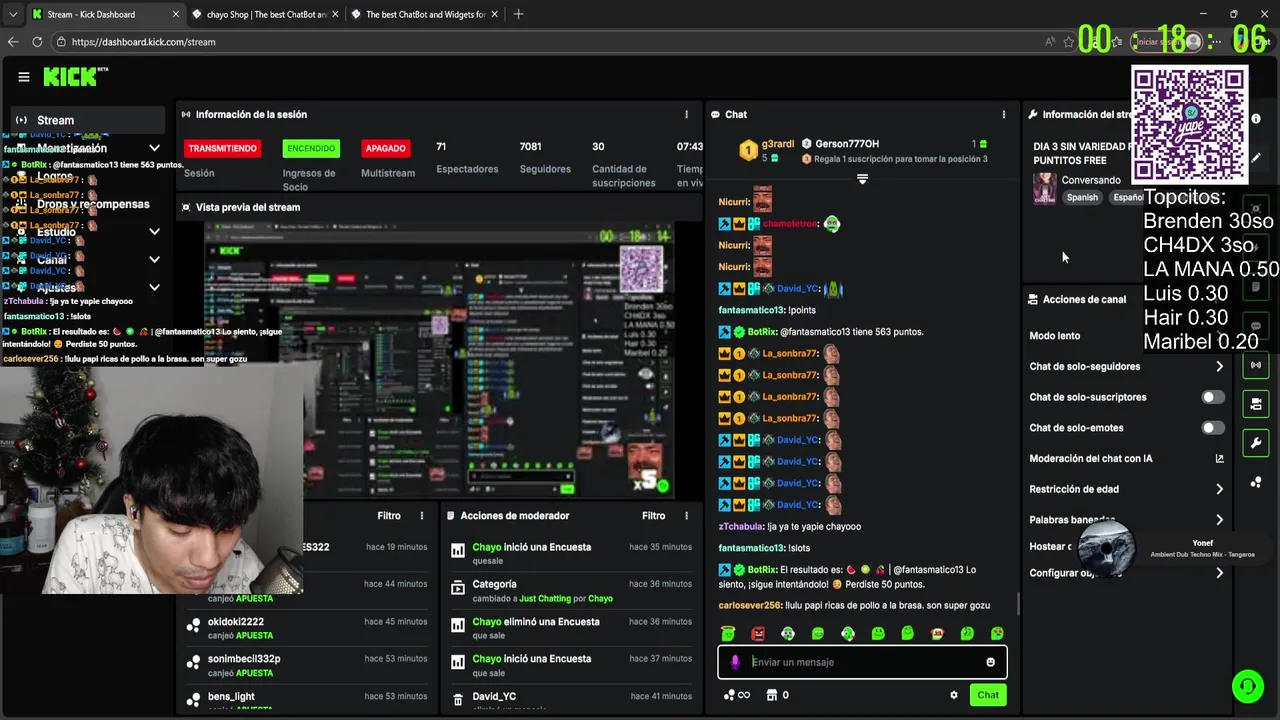The width and height of the screenshot is (1280, 720).
Task: Click green headset support button
Action: [x=1248, y=686]
